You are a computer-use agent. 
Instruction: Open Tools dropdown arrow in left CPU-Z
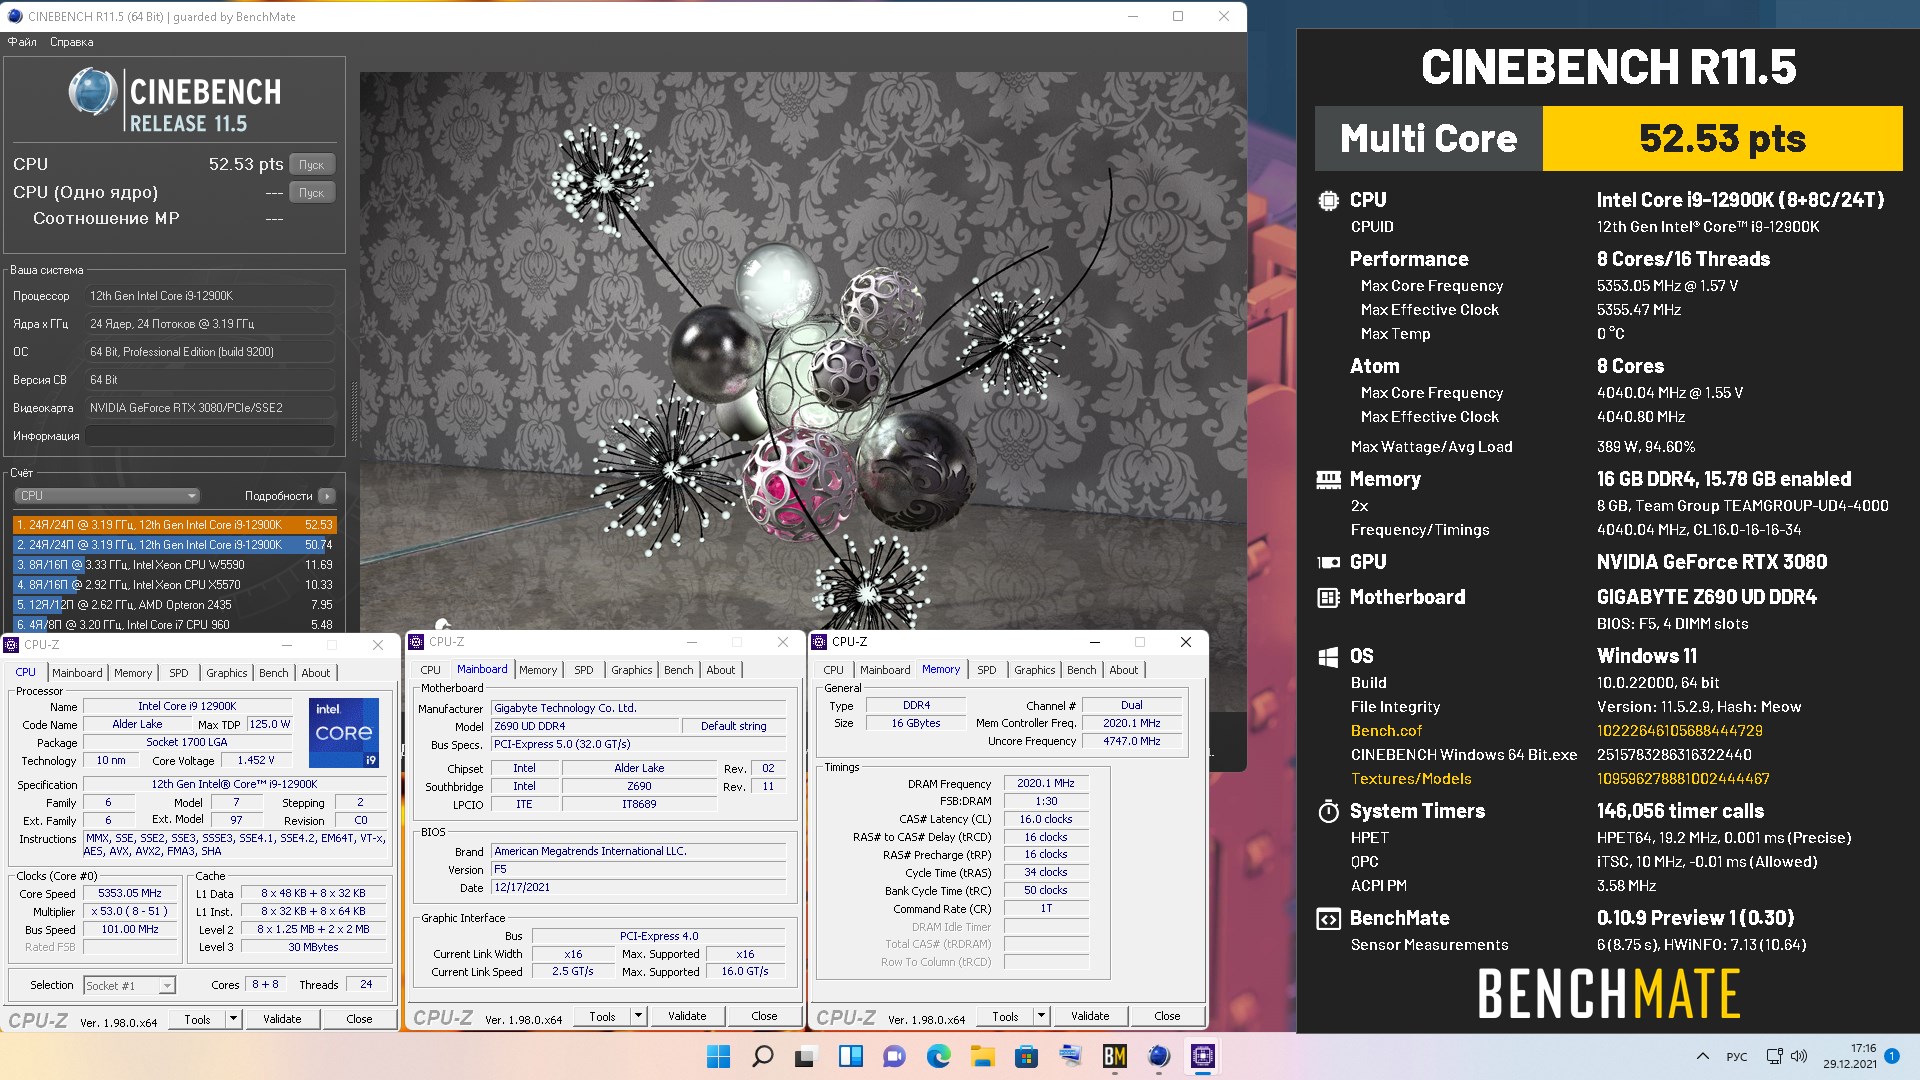(233, 1019)
